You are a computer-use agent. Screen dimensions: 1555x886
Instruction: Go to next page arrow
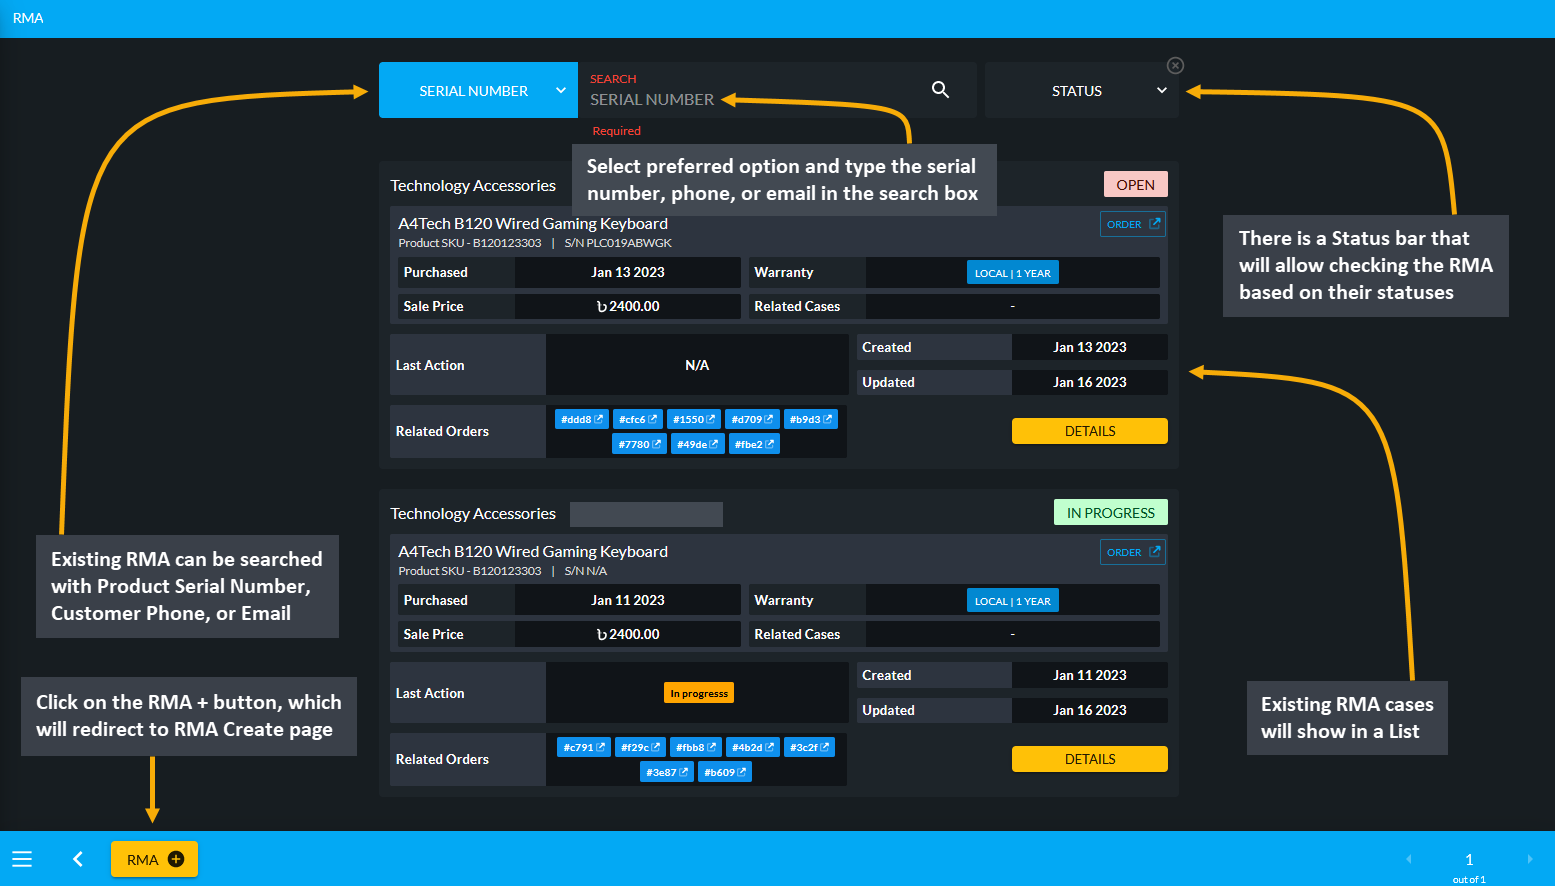(1529, 859)
